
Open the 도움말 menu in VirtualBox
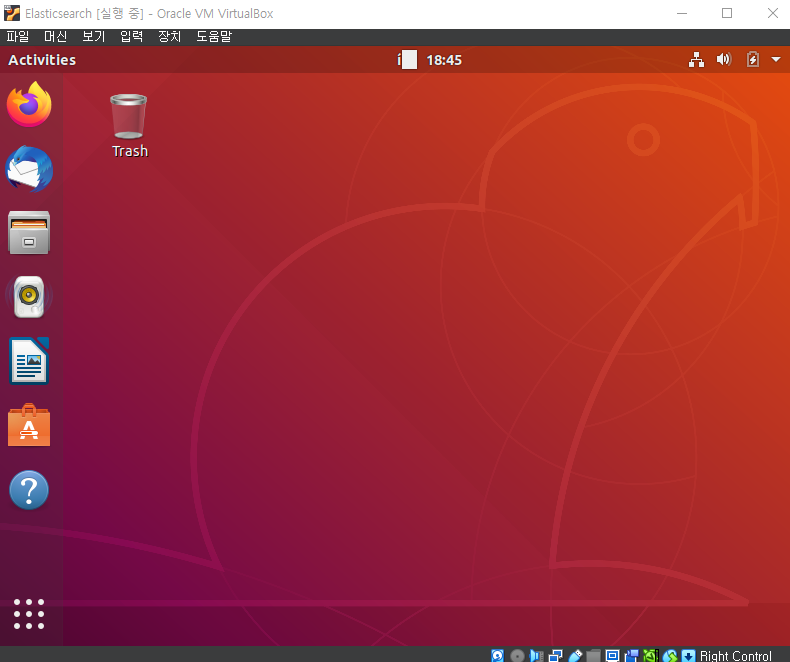click(214, 36)
